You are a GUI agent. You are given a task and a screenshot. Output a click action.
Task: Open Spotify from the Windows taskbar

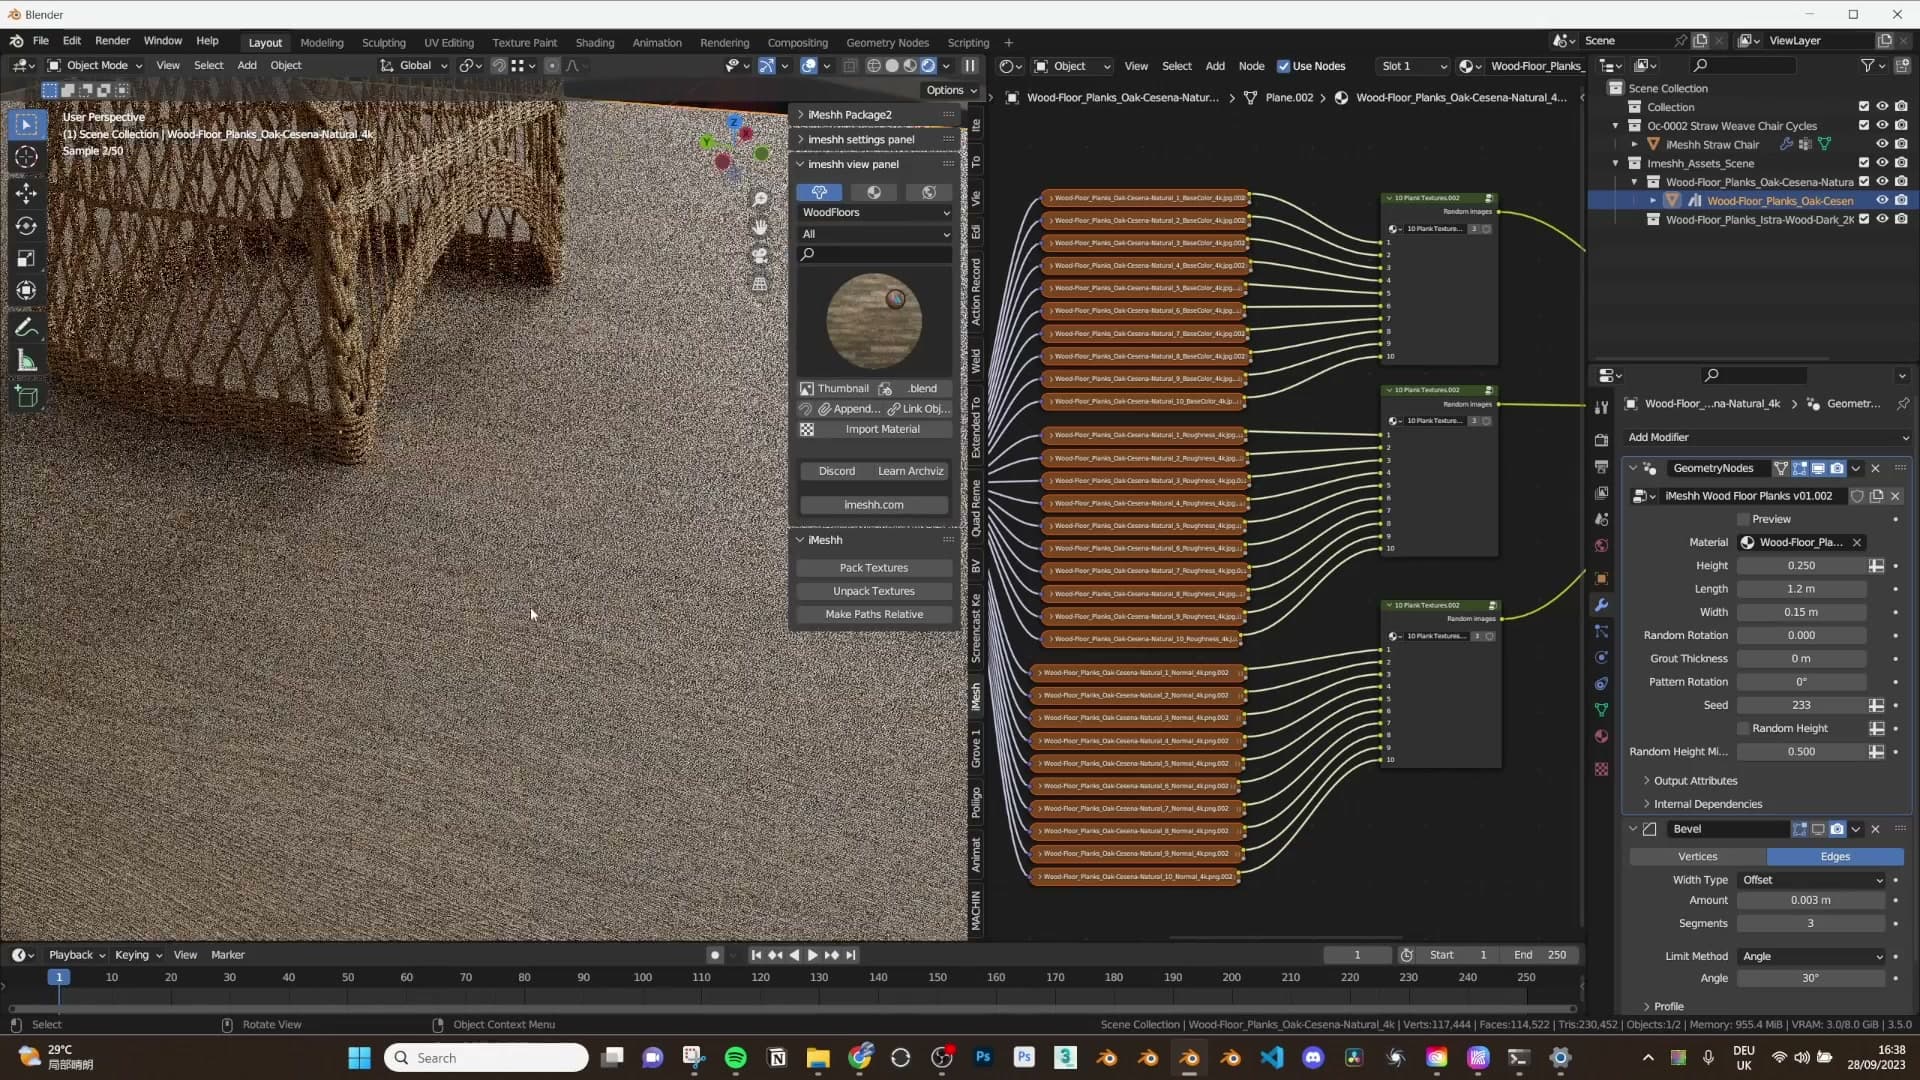(x=735, y=1058)
